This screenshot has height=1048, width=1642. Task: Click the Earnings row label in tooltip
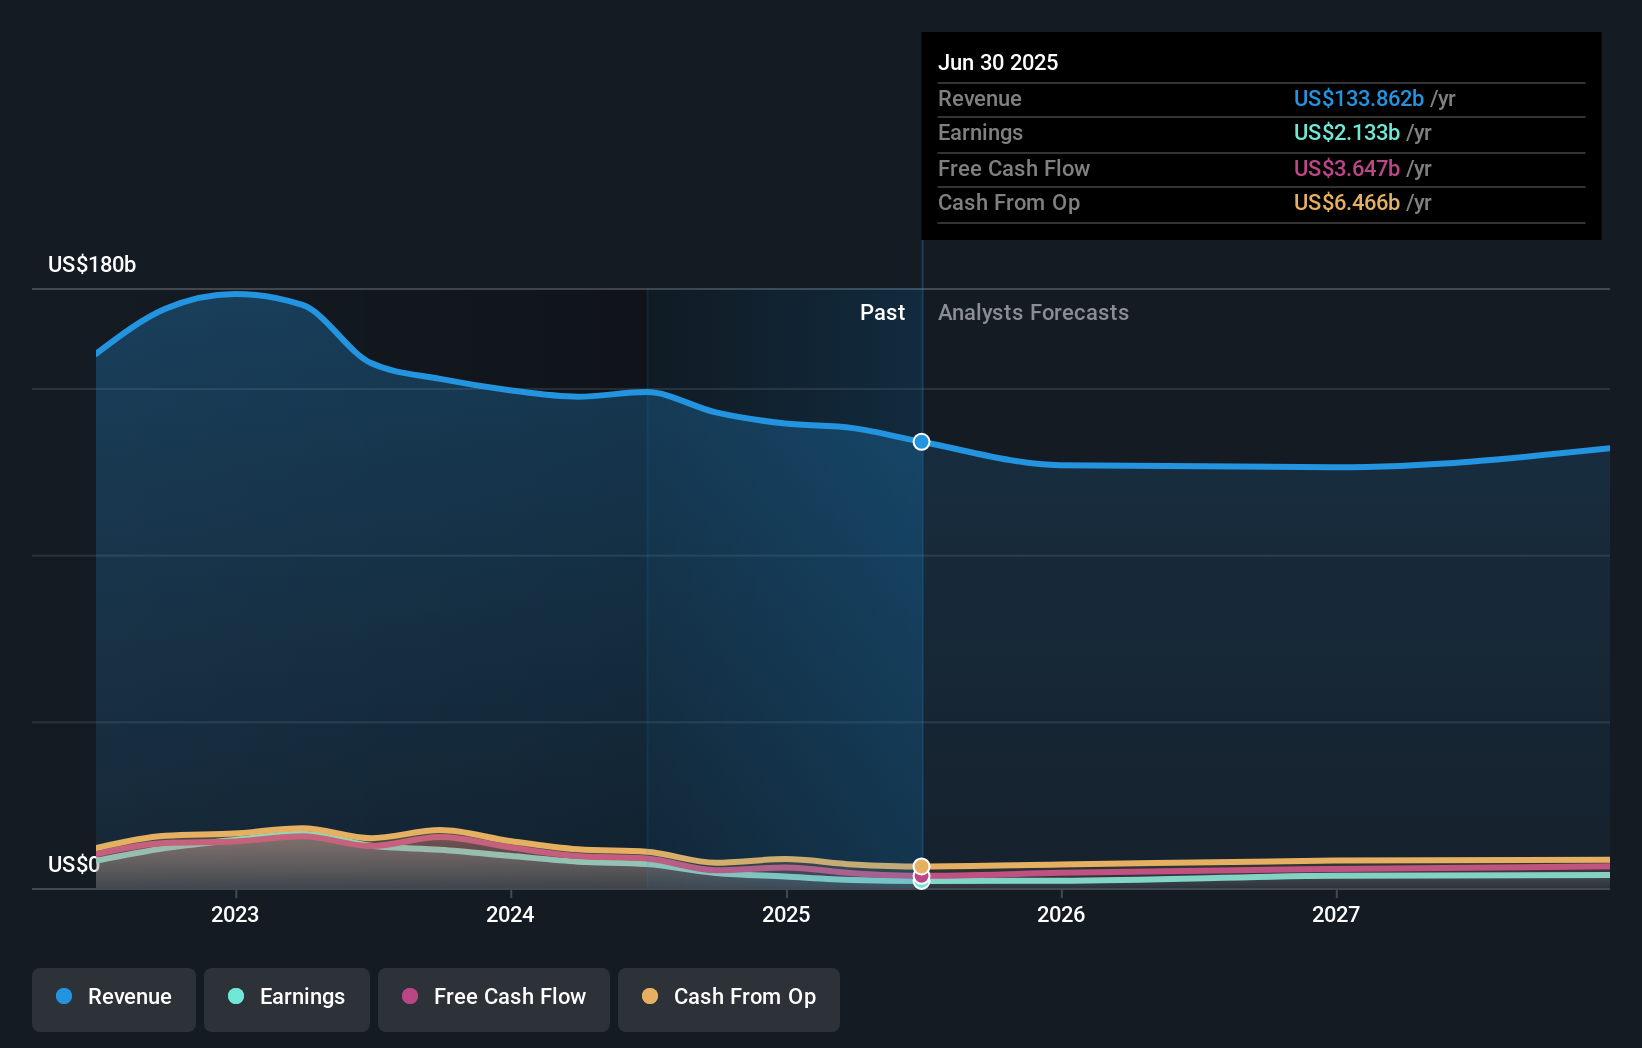point(981,133)
